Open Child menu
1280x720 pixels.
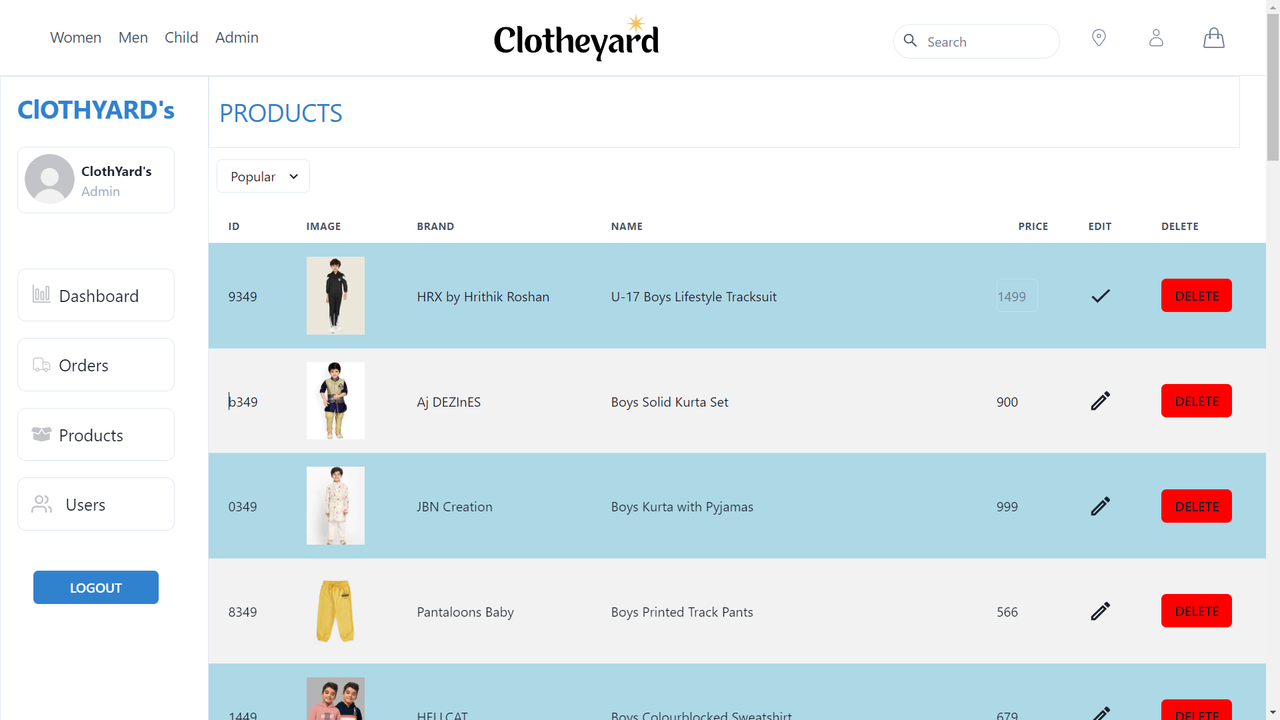point(181,37)
